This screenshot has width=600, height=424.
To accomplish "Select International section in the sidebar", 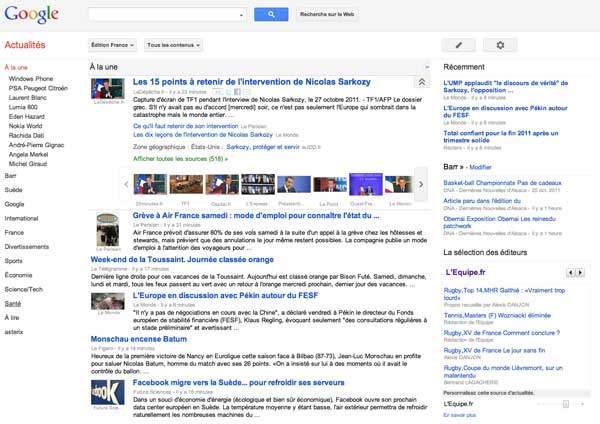I will click(x=21, y=219).
